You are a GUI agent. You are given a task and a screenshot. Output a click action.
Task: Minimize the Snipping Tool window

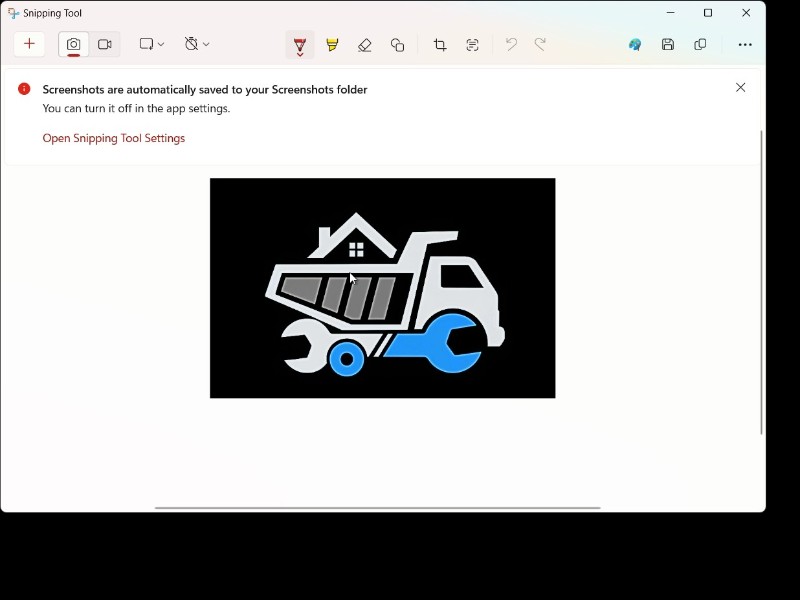670,13
